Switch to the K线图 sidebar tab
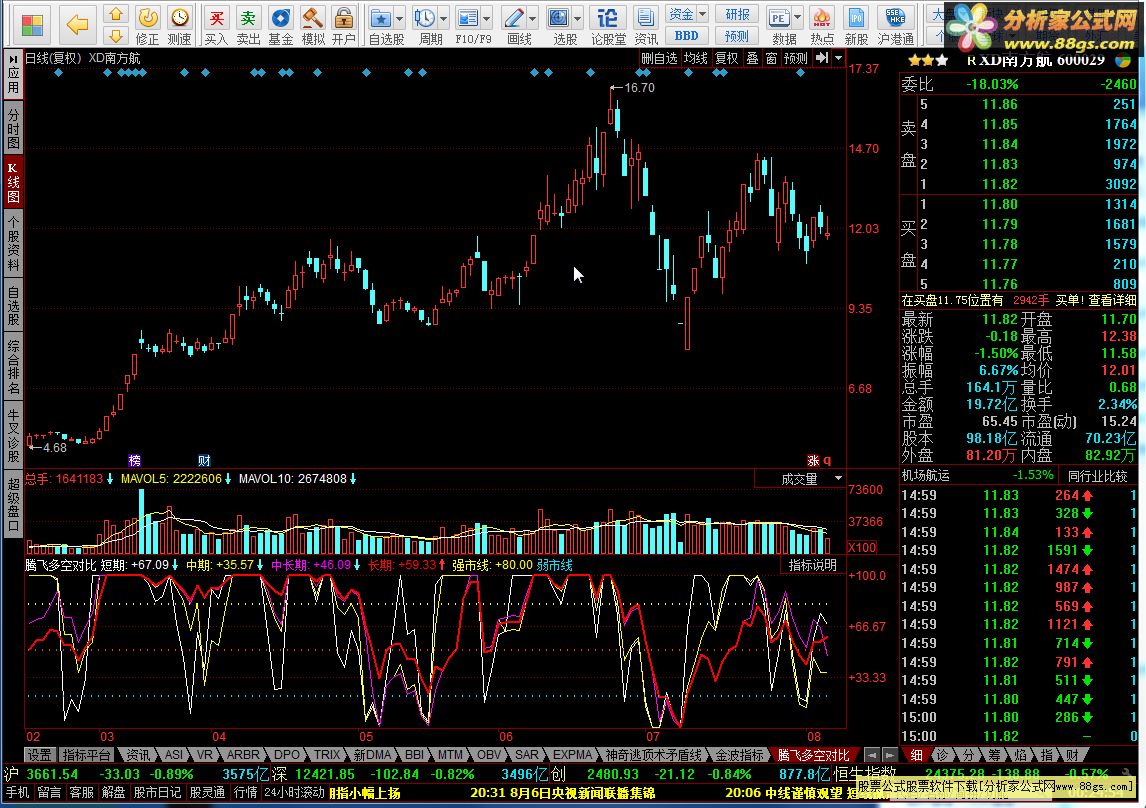The width and height of the screenshot is (1146, 808). pos(13,181)
